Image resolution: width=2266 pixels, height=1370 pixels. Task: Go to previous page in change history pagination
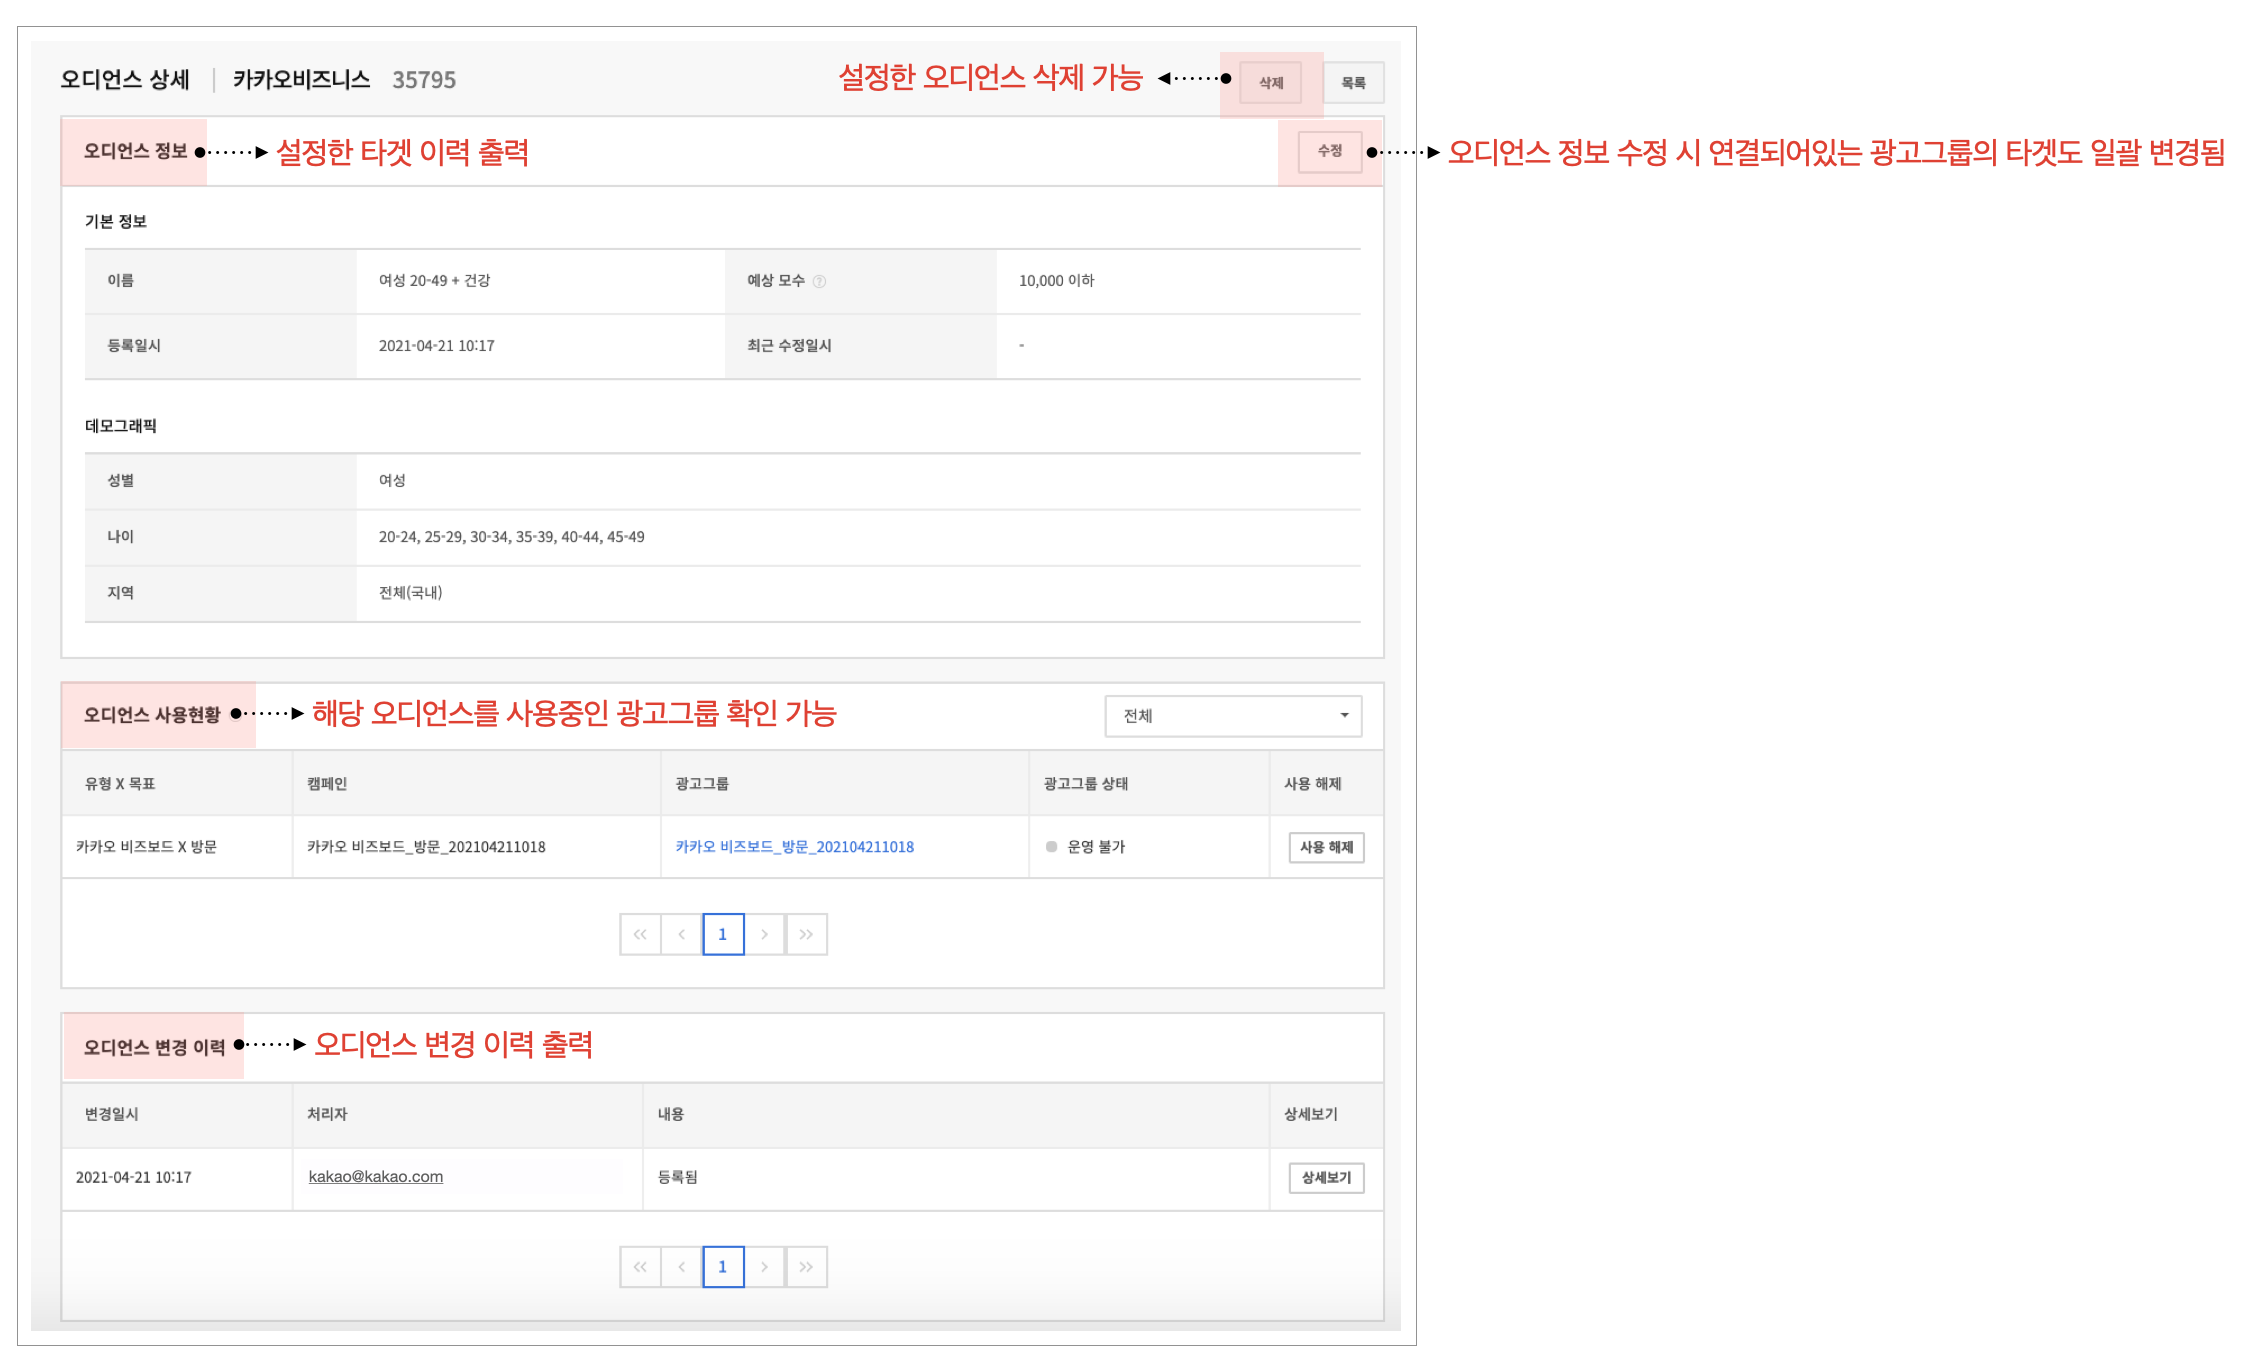point(682,1267)
